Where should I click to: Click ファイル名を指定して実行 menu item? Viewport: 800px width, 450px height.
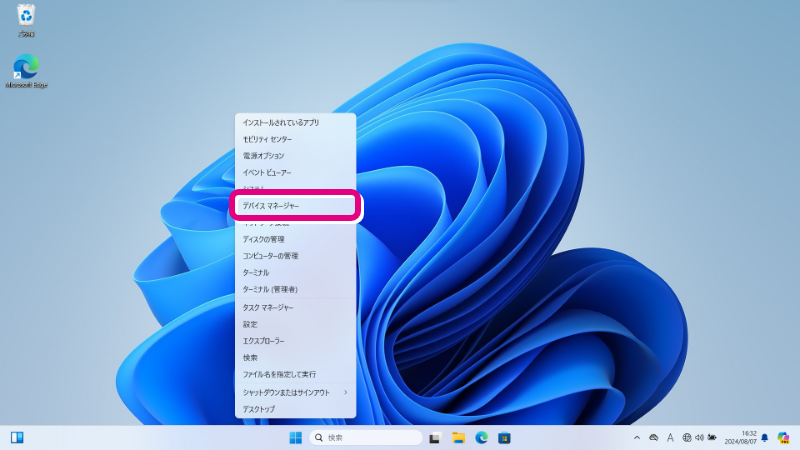click(295, 374)
